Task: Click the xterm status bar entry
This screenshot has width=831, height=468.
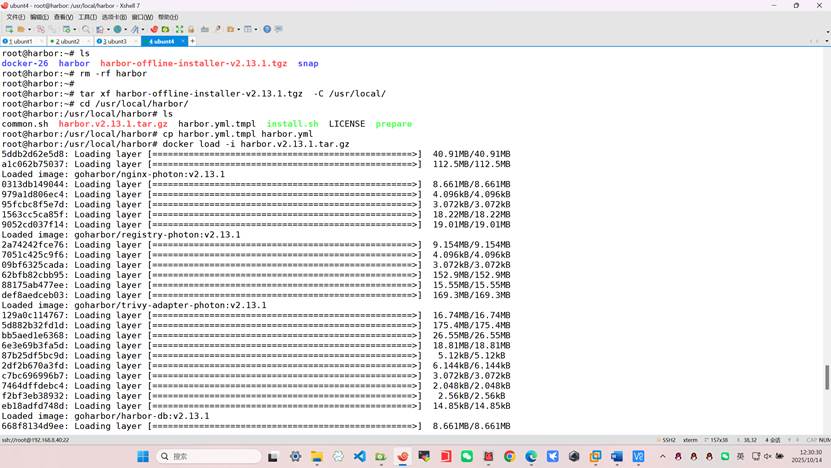Action: click(690, 440)
